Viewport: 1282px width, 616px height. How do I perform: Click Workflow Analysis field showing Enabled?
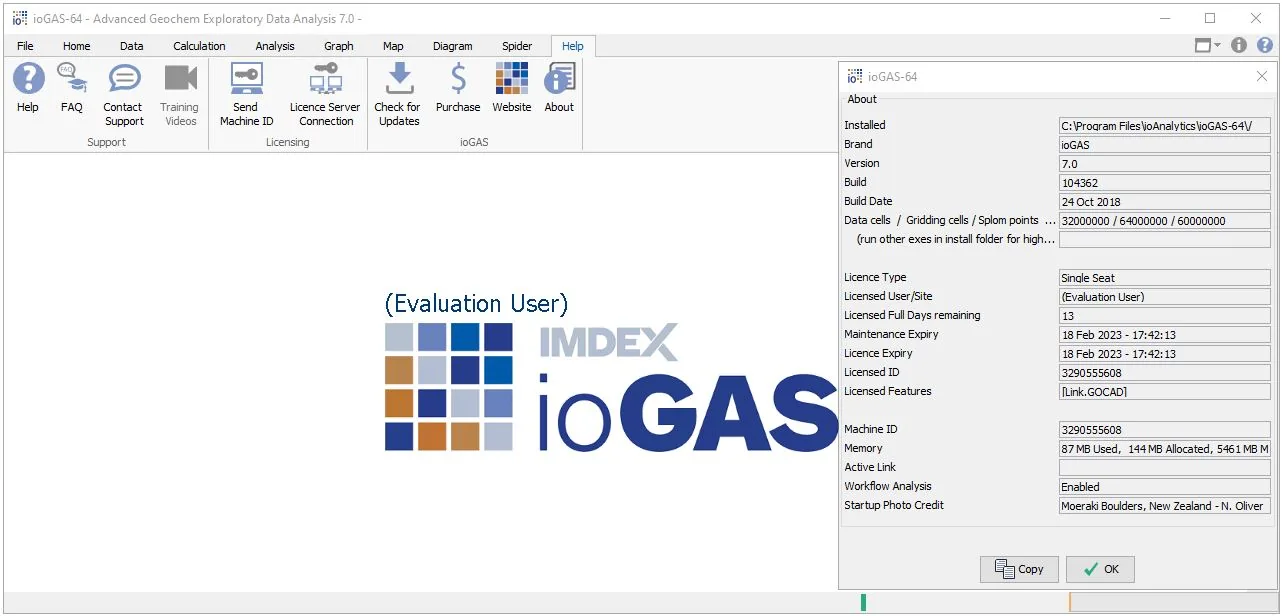click(1165, 487)
